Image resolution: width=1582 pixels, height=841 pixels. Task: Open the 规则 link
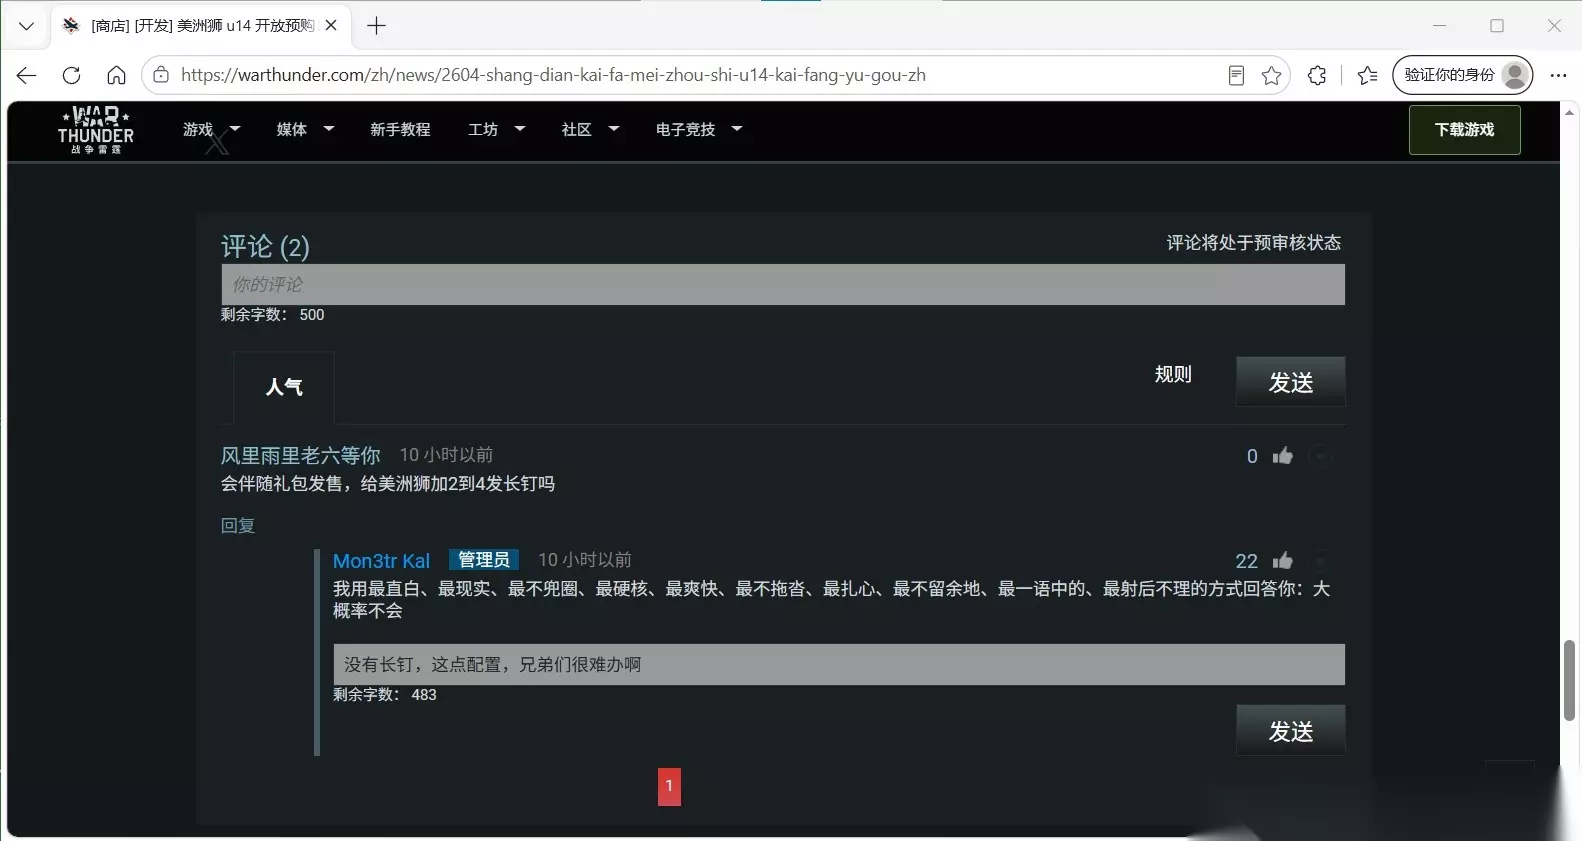[x=1173, y=374]
